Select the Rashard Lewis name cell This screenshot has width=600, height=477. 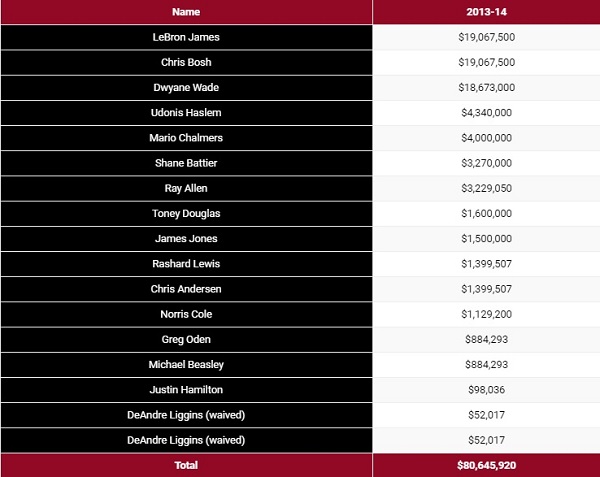[x=186, y=264]
